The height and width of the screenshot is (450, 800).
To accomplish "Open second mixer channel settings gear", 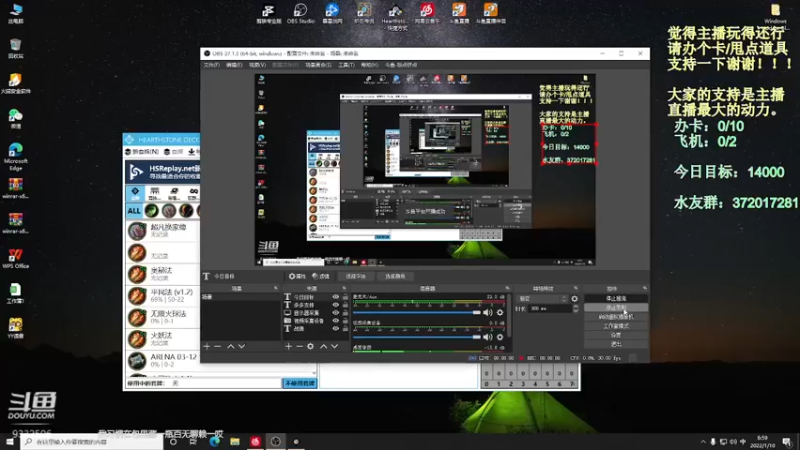I will 500,337.
